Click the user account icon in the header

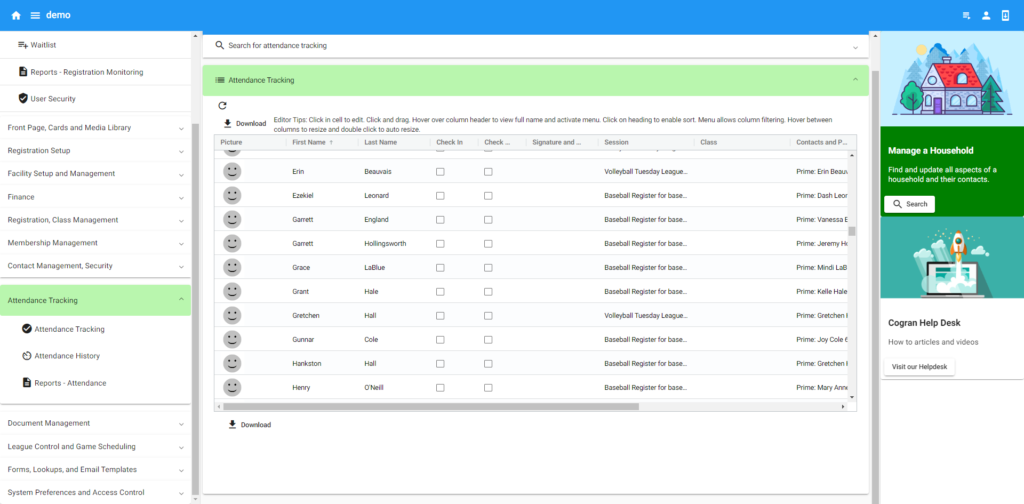[x=986, y=15]
